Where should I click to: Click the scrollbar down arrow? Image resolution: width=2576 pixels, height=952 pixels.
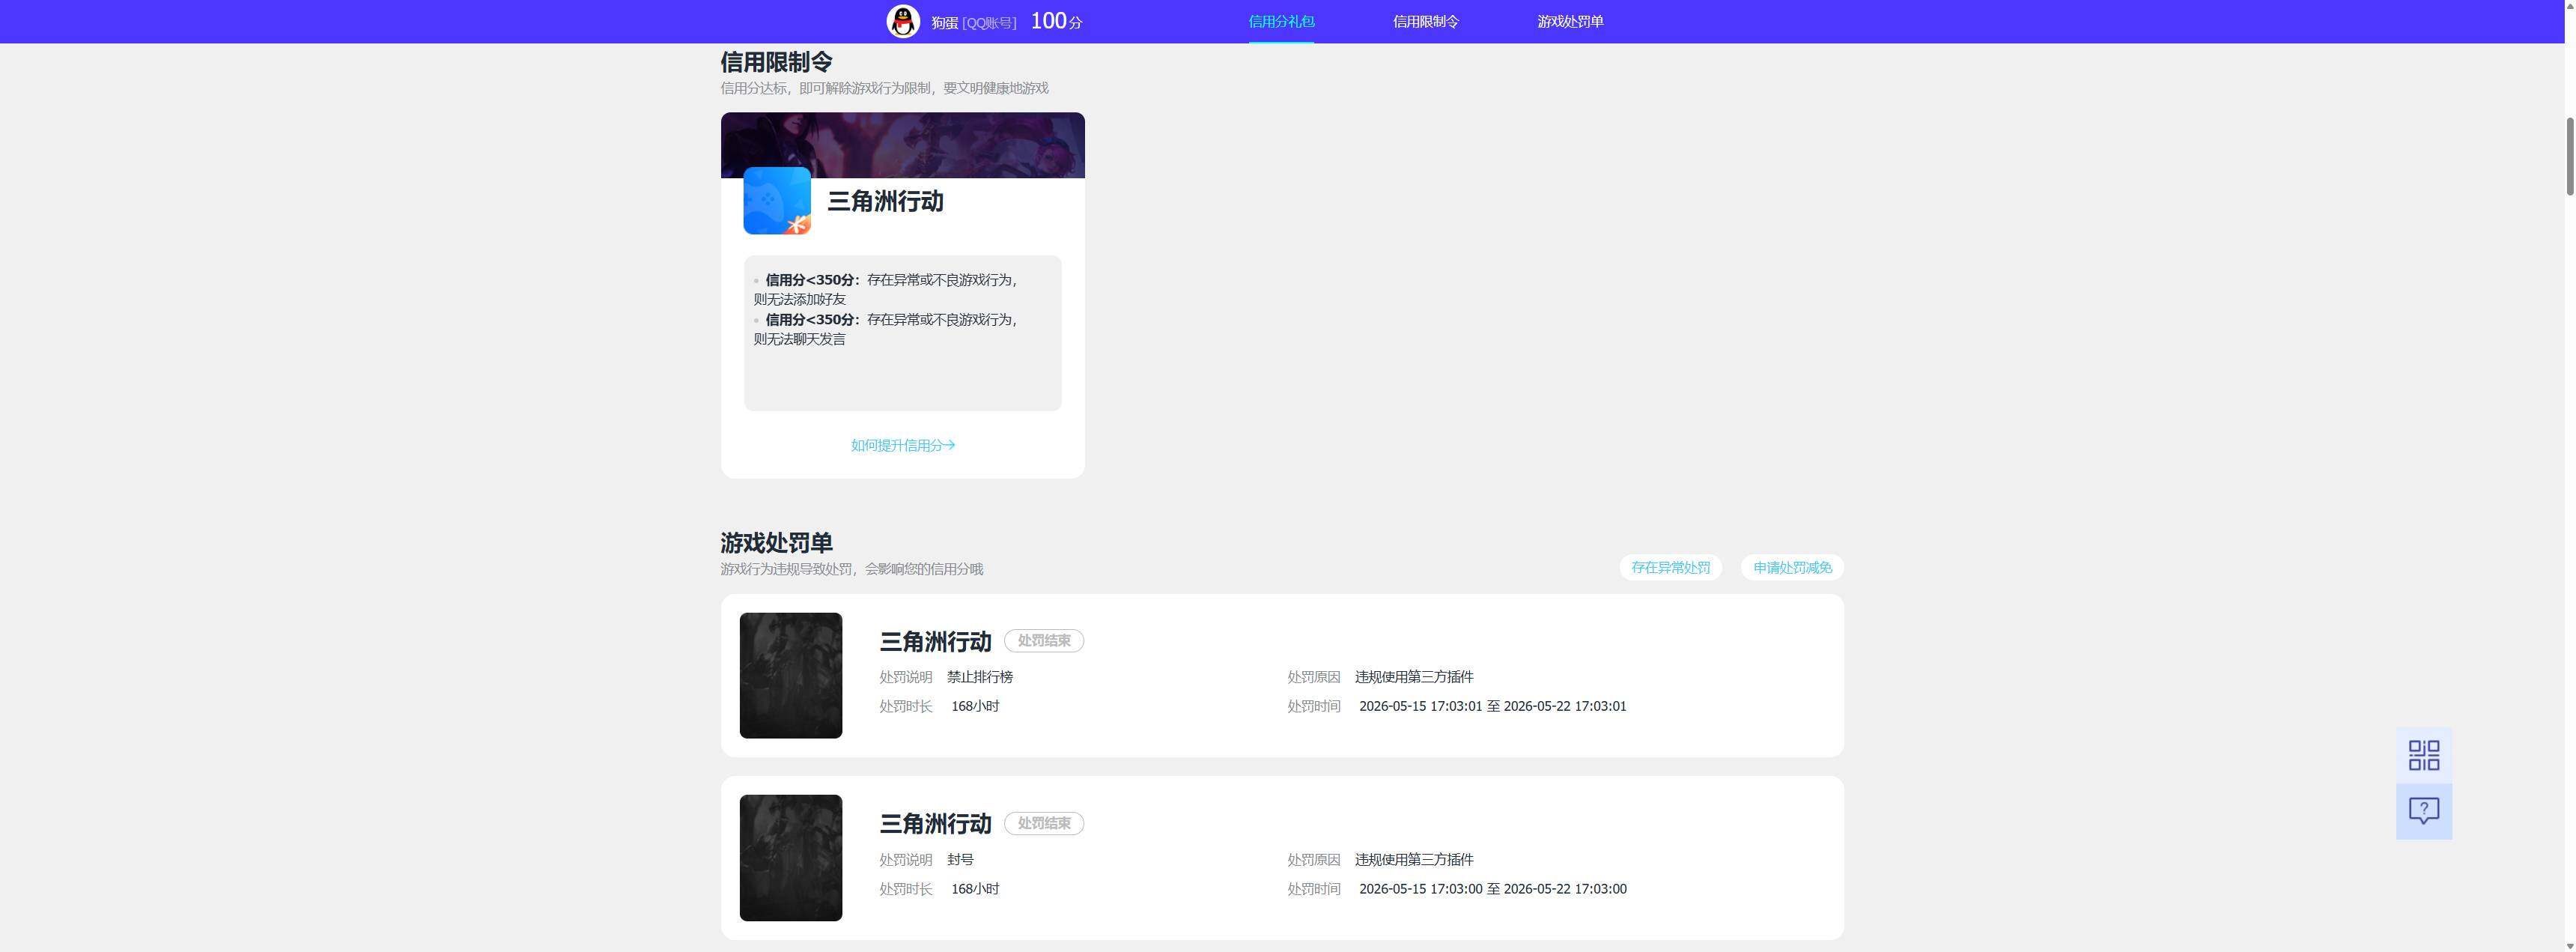click(2569, 945)
